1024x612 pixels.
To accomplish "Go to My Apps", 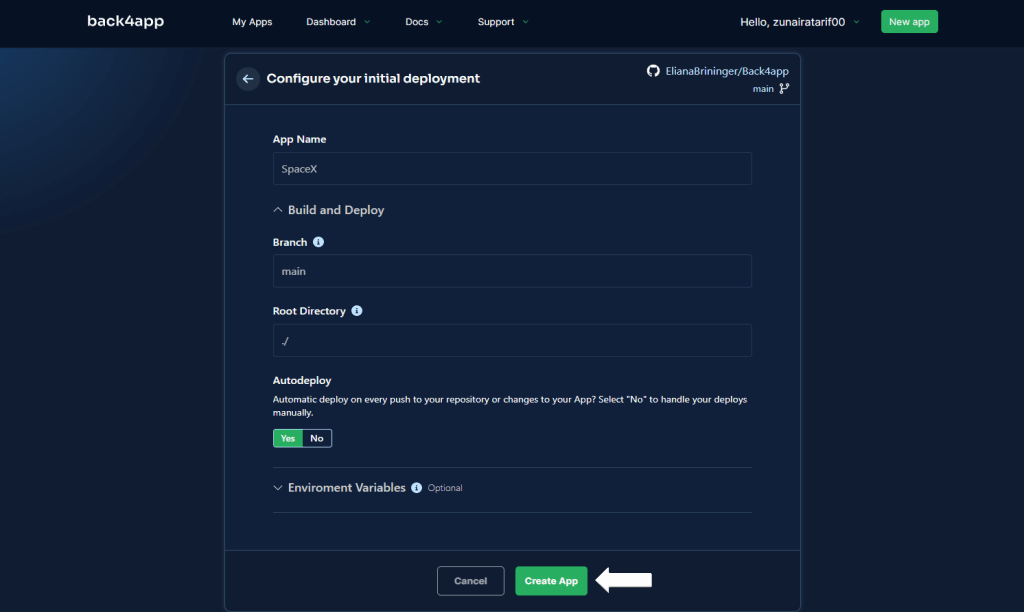I will (252, 22).
